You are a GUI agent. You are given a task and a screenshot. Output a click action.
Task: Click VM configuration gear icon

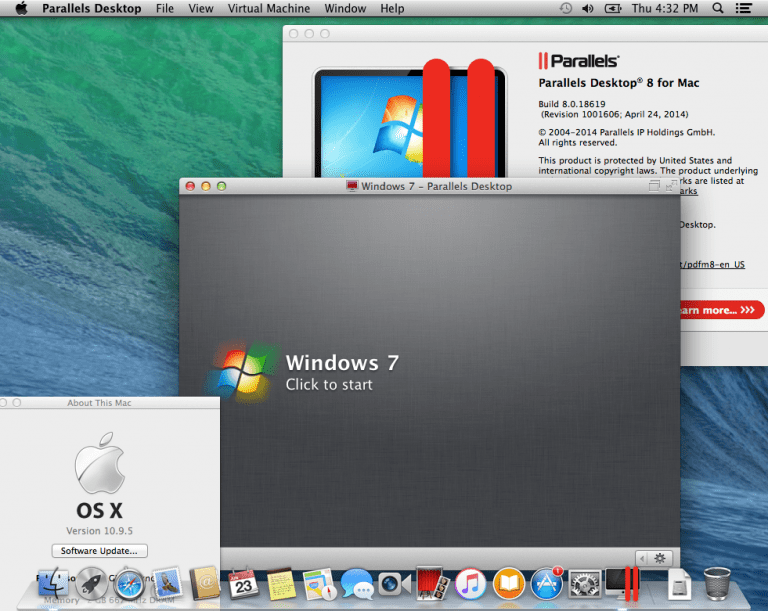click(x=660, y=558)
